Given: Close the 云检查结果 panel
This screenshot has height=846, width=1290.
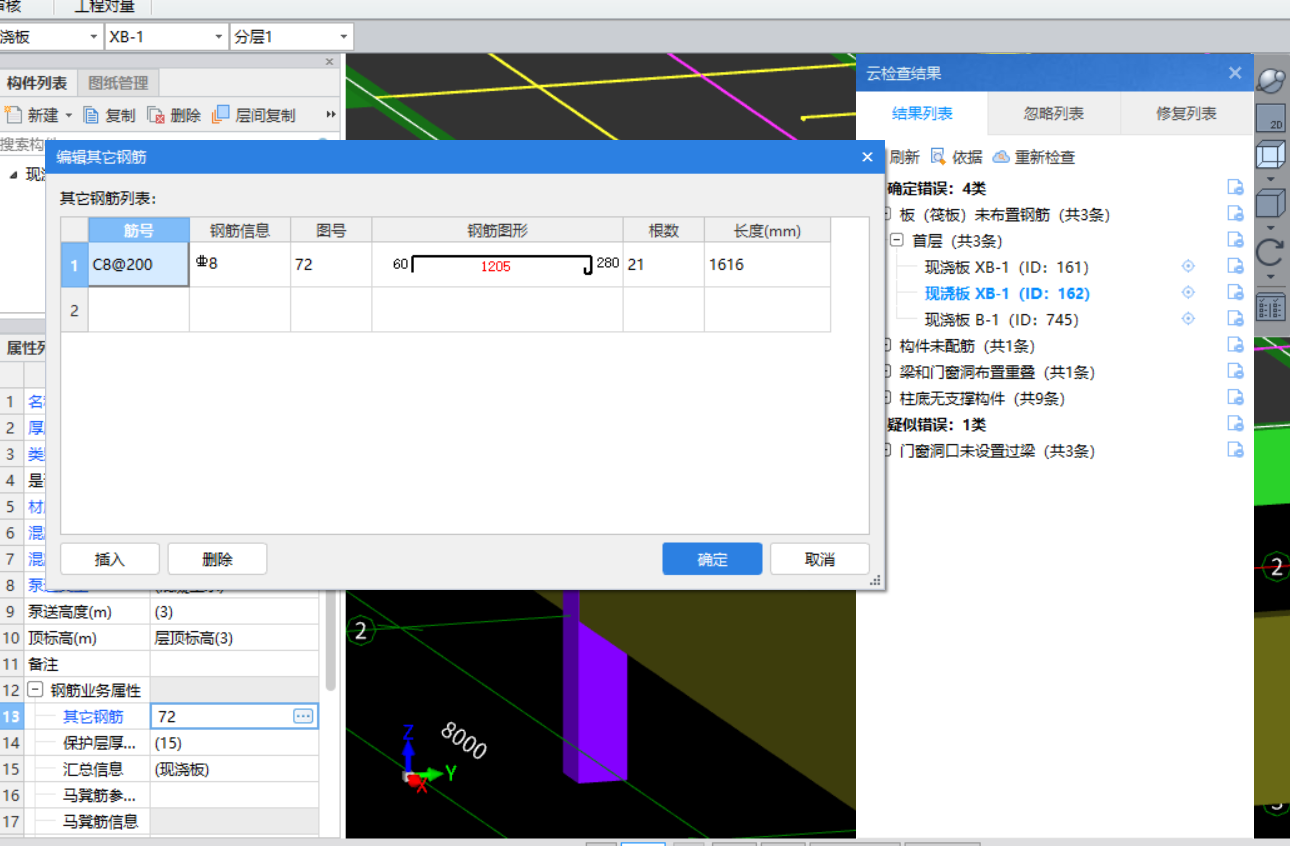Looking at the screenshot, I should 1235,73.
